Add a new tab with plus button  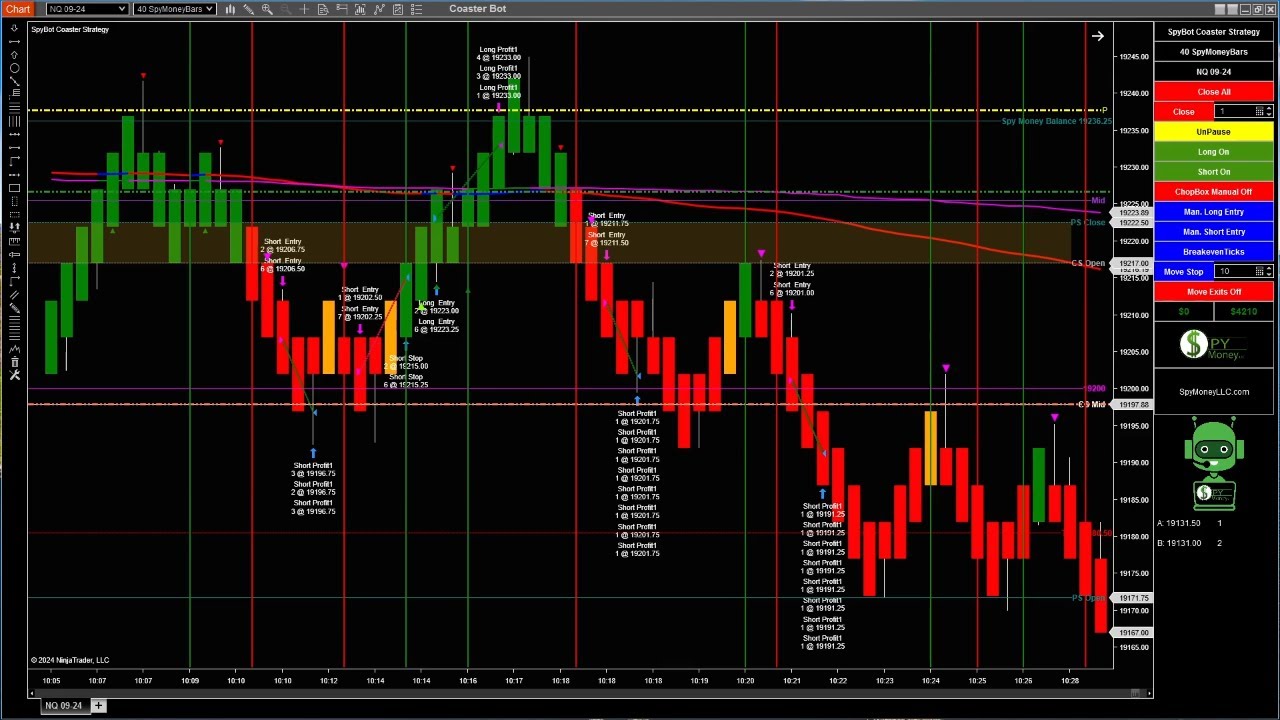[x=98, y=706]
